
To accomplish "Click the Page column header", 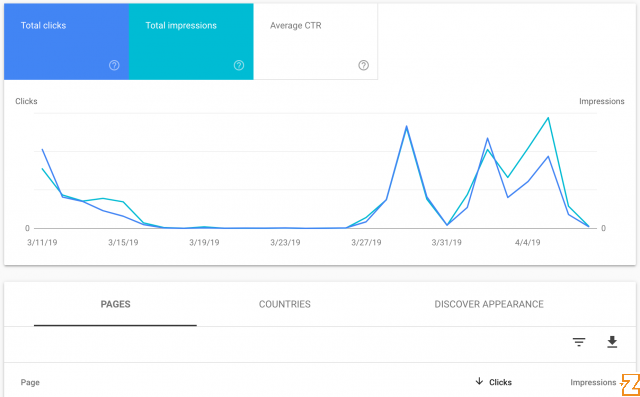I will pos(30,382).
